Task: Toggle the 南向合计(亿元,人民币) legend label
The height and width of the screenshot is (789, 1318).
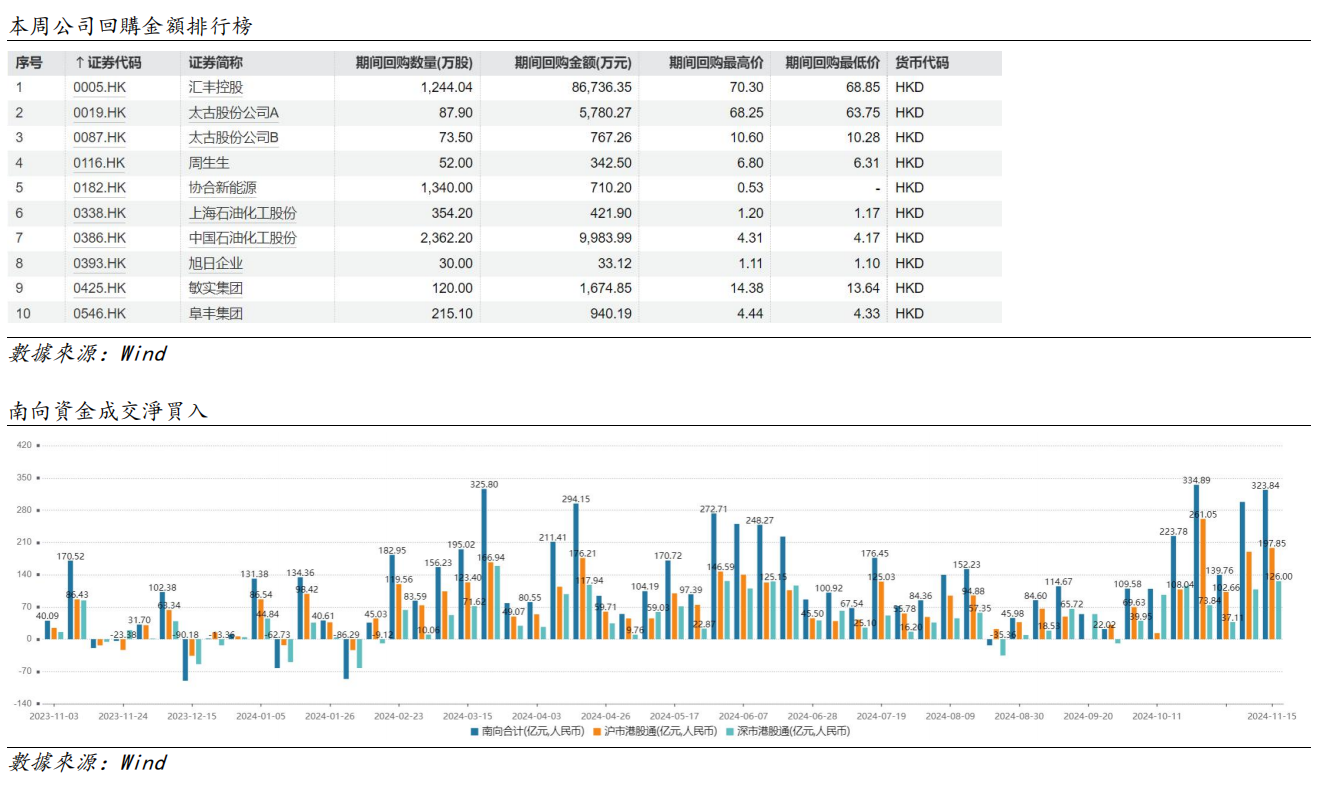Action: tap(533, 732)
